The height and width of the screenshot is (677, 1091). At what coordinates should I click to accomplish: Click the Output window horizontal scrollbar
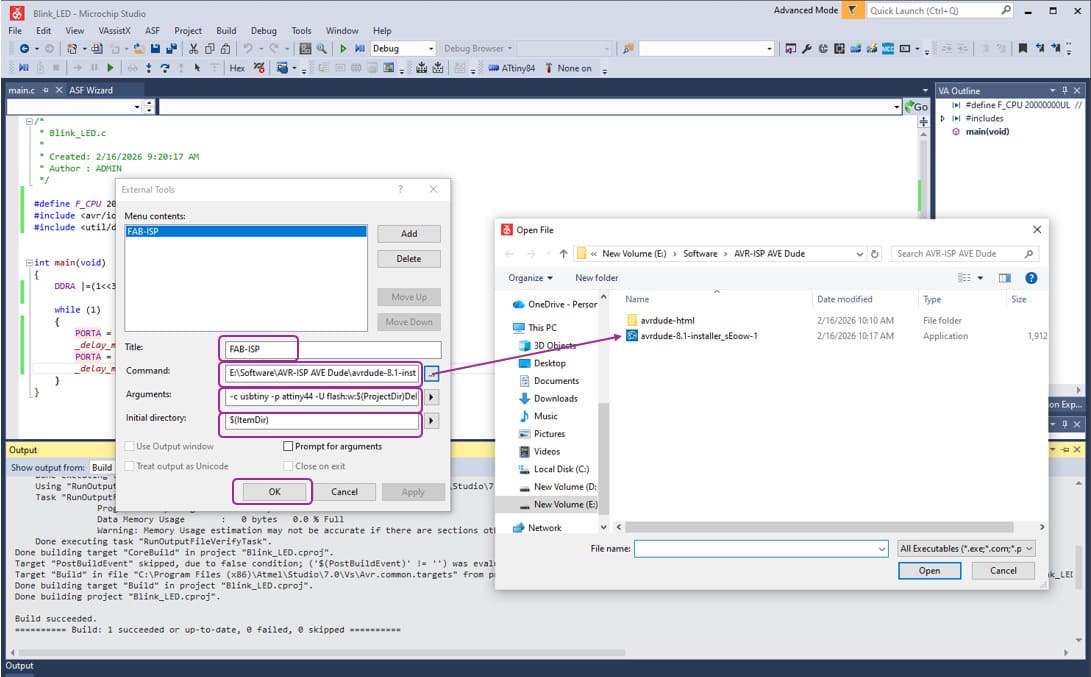(321, 653)
